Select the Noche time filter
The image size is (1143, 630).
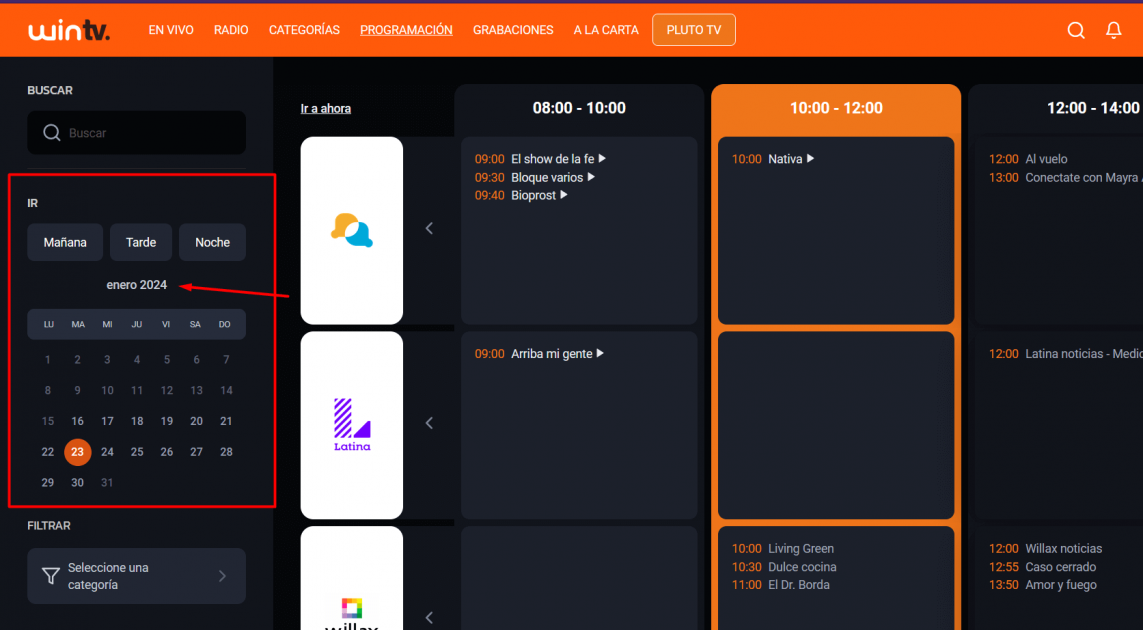coord(212,242)
